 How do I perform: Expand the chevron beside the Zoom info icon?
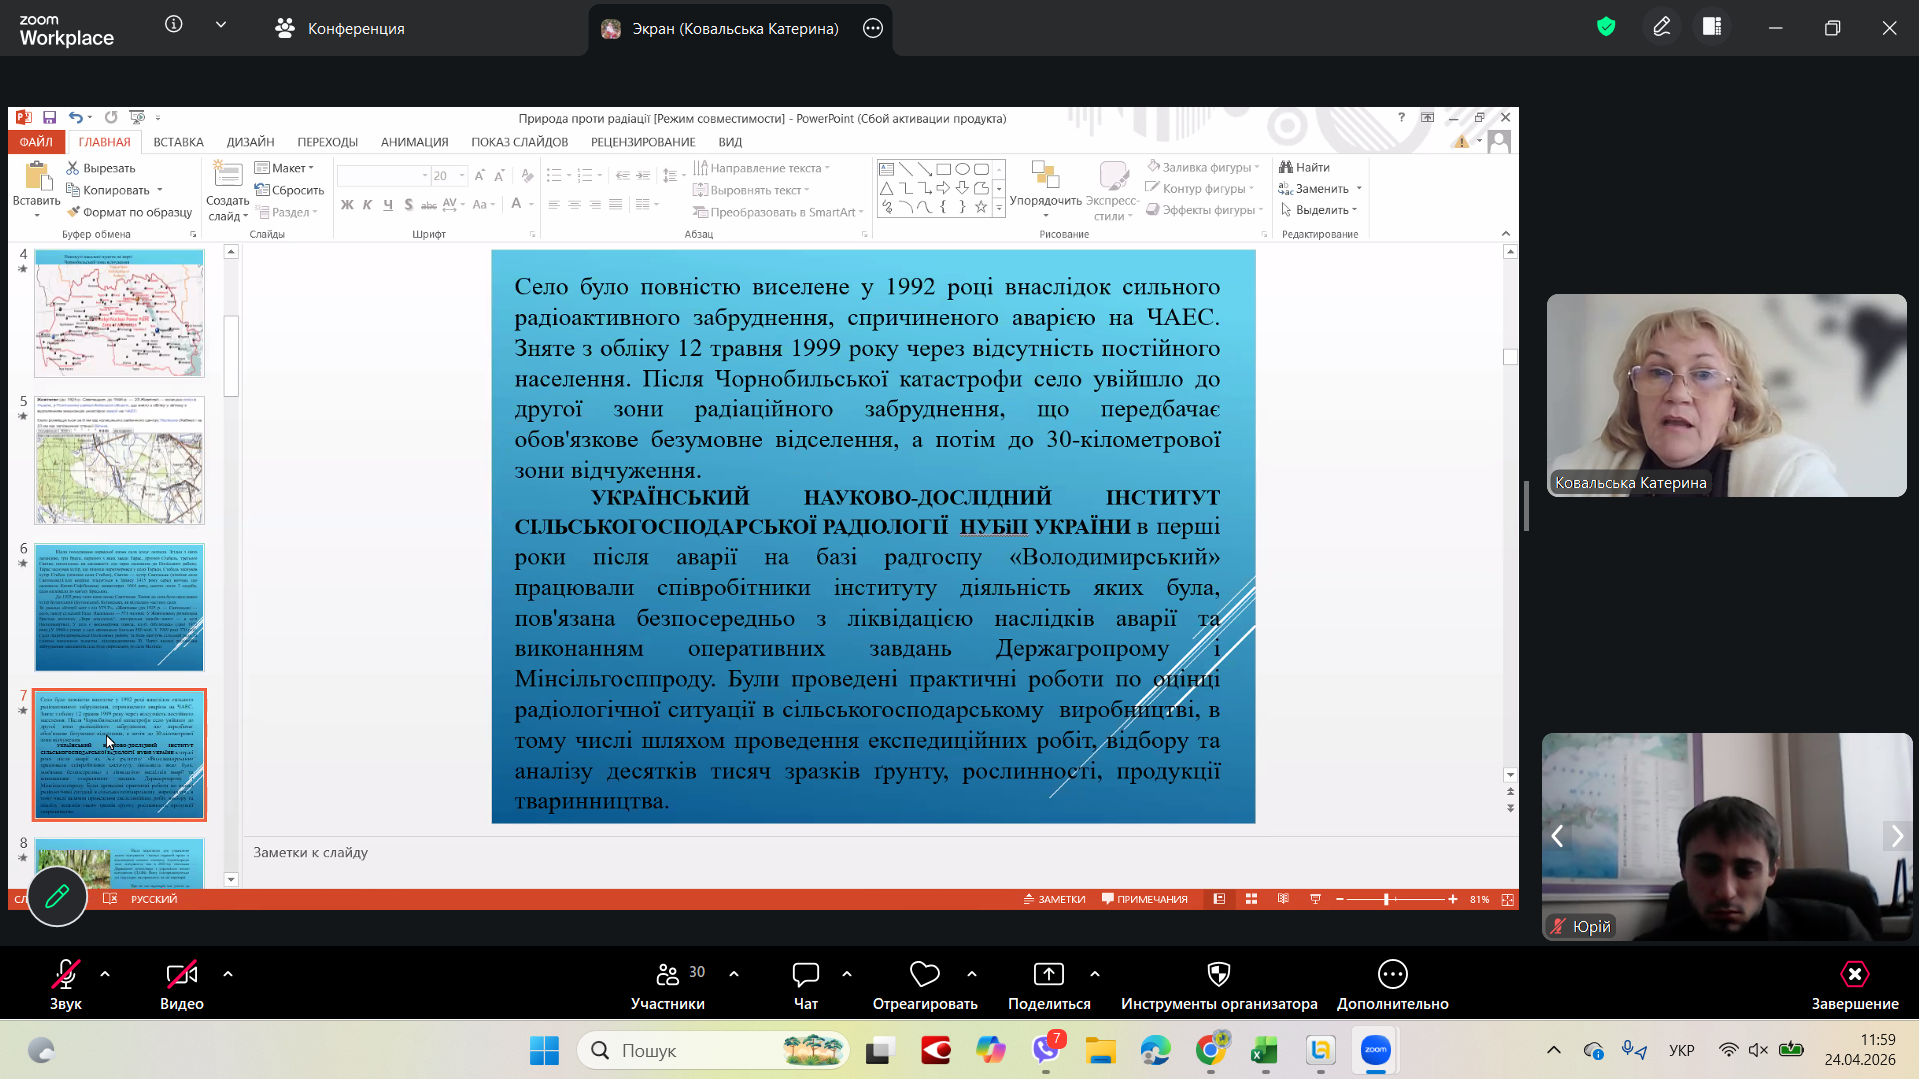pyautogui.click(x=221, y=25)
